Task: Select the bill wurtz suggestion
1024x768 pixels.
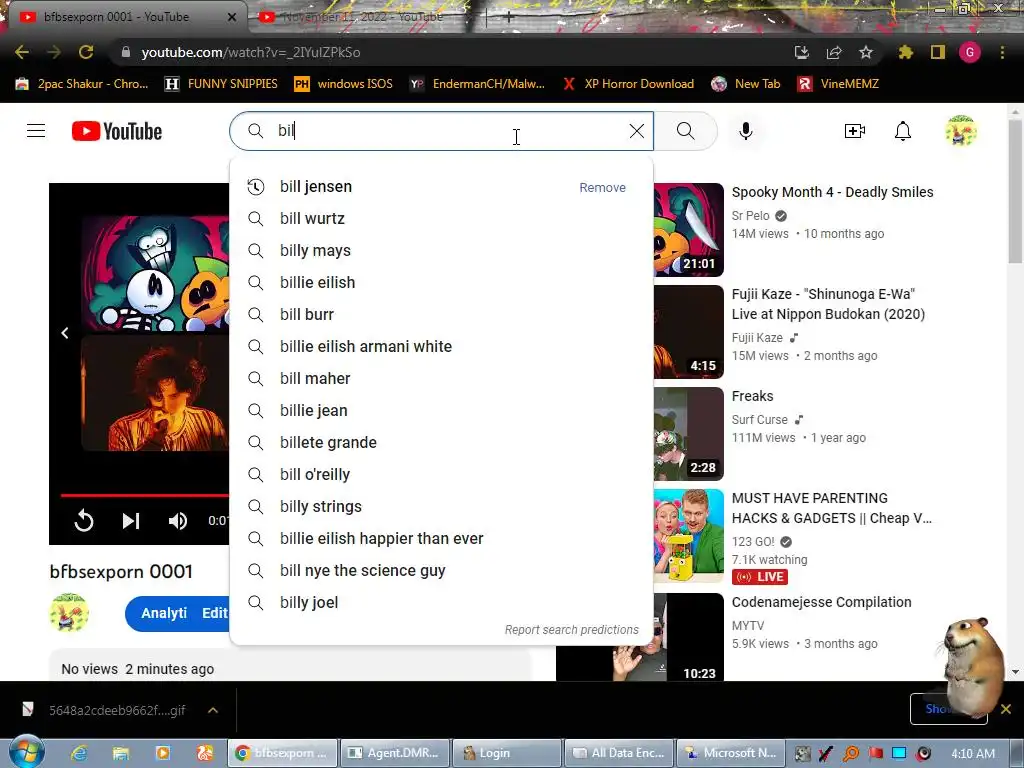Action: point(441,219)
